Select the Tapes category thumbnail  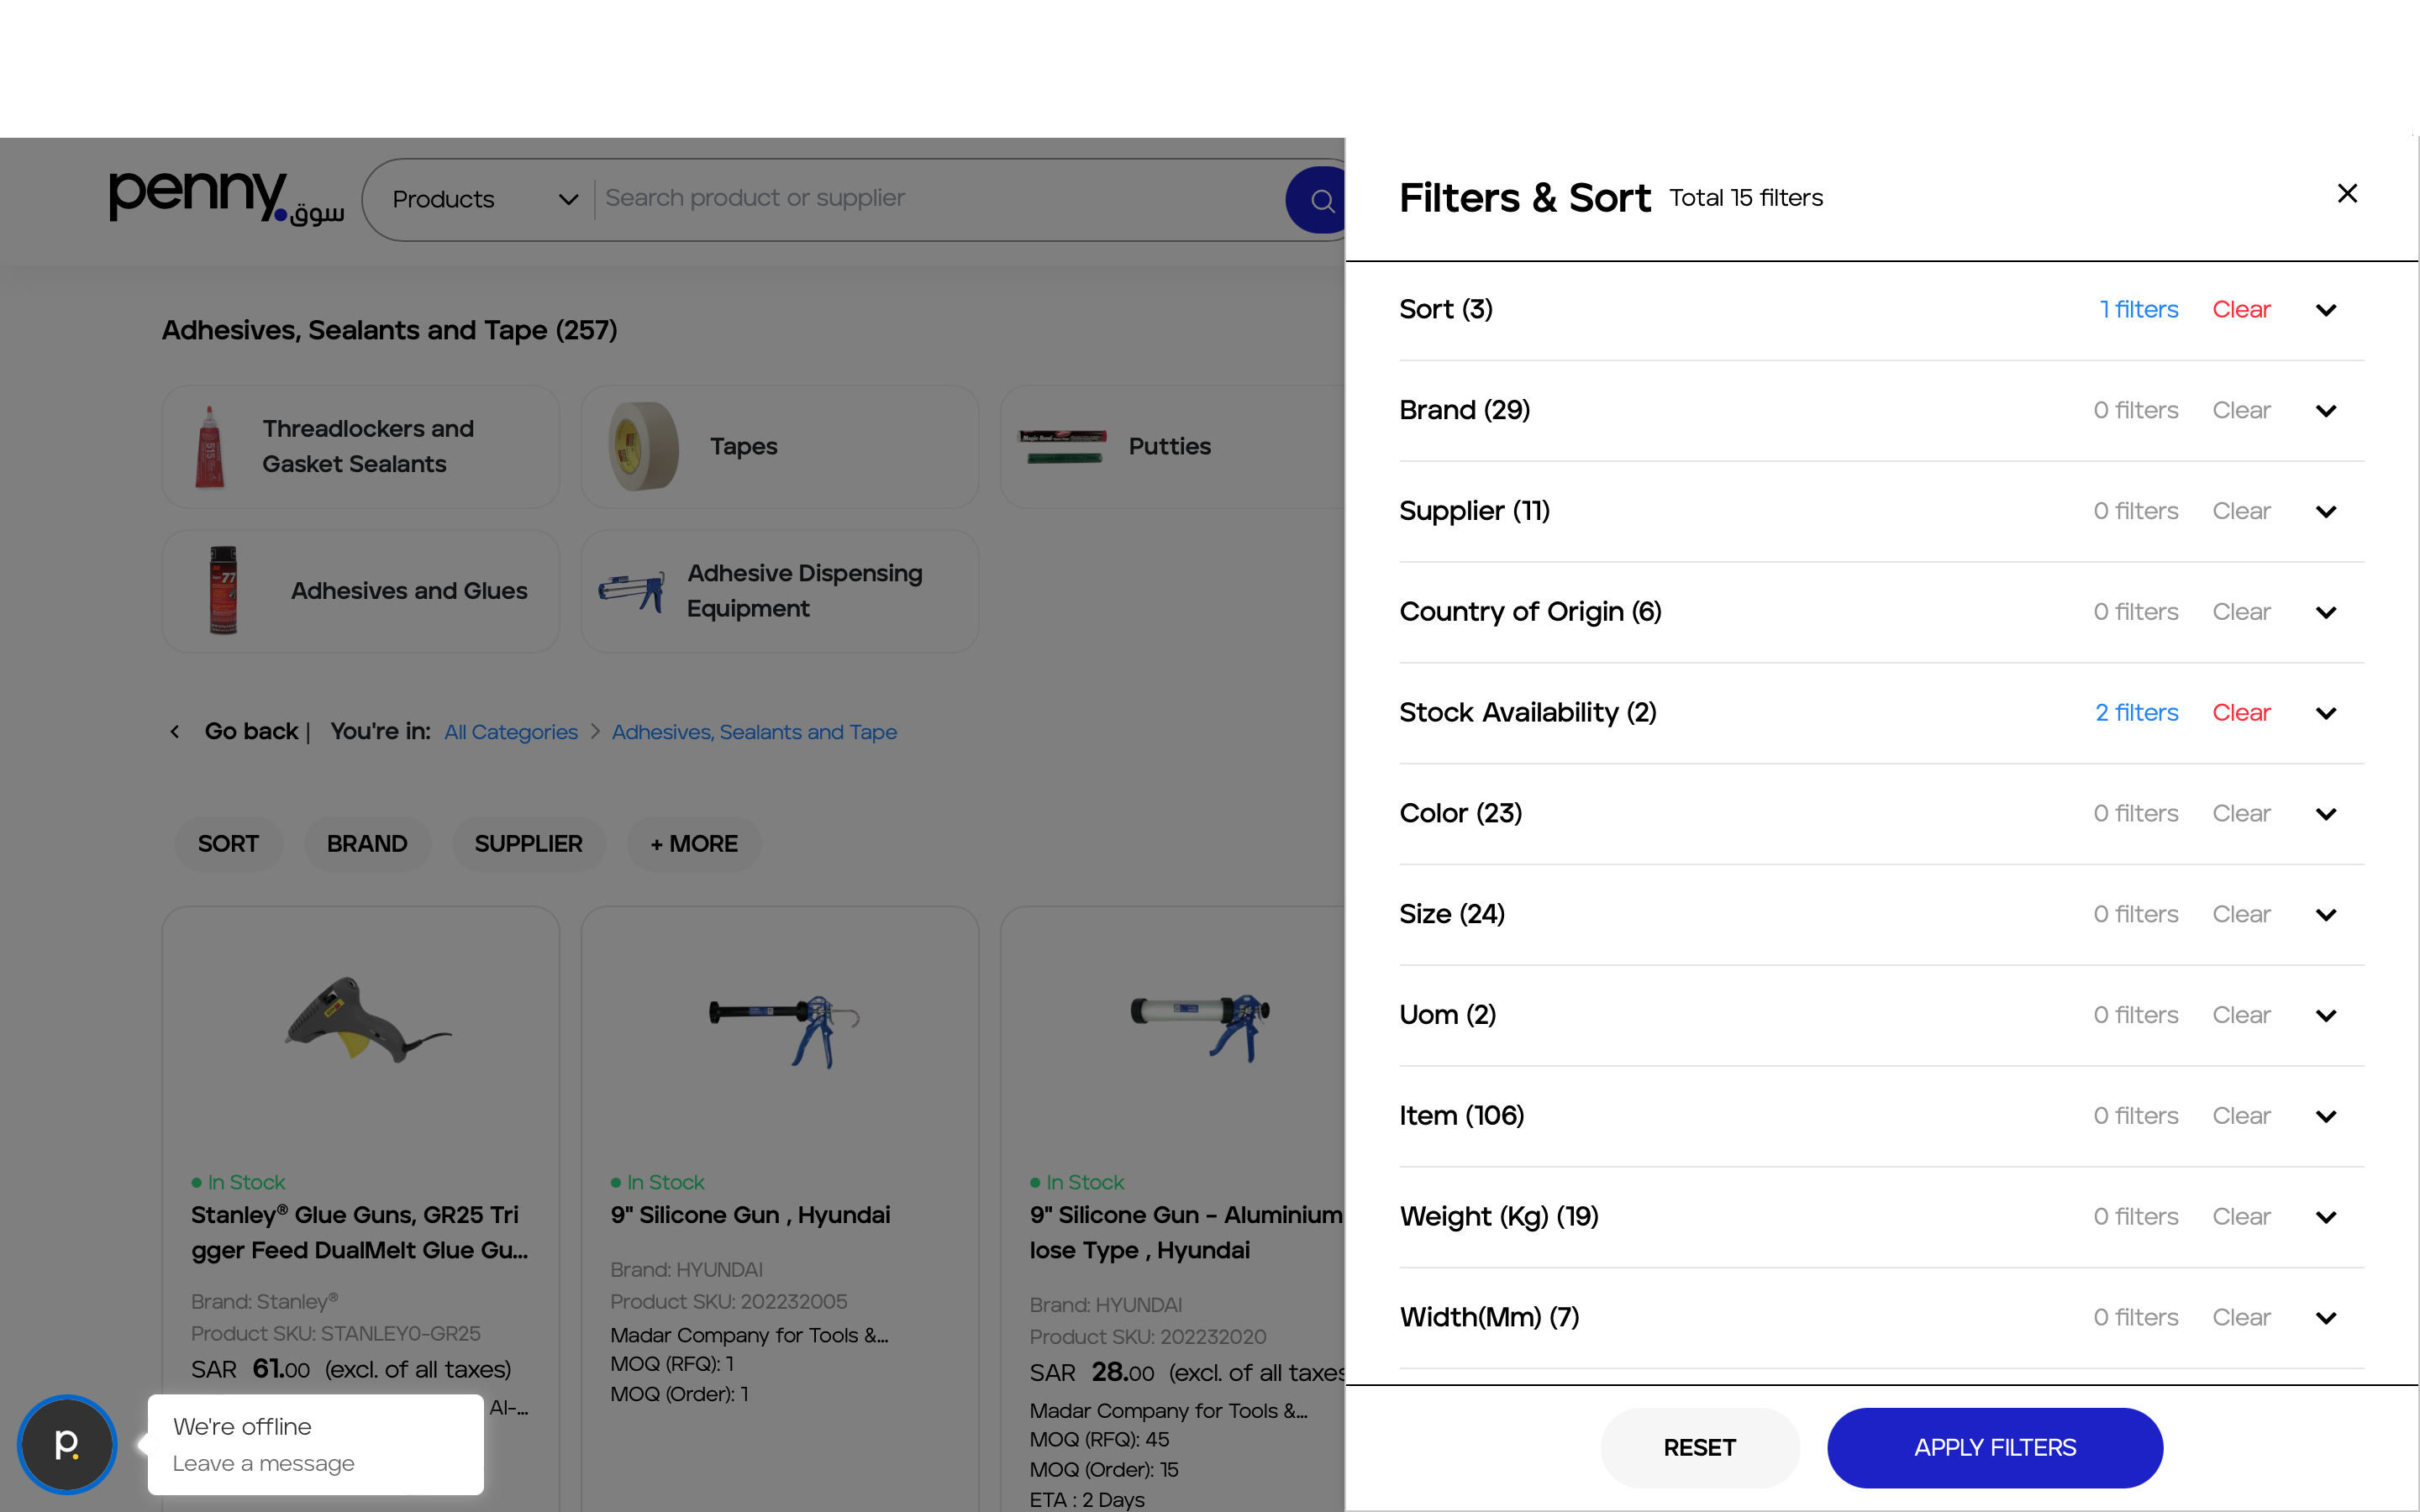[644, 446]
